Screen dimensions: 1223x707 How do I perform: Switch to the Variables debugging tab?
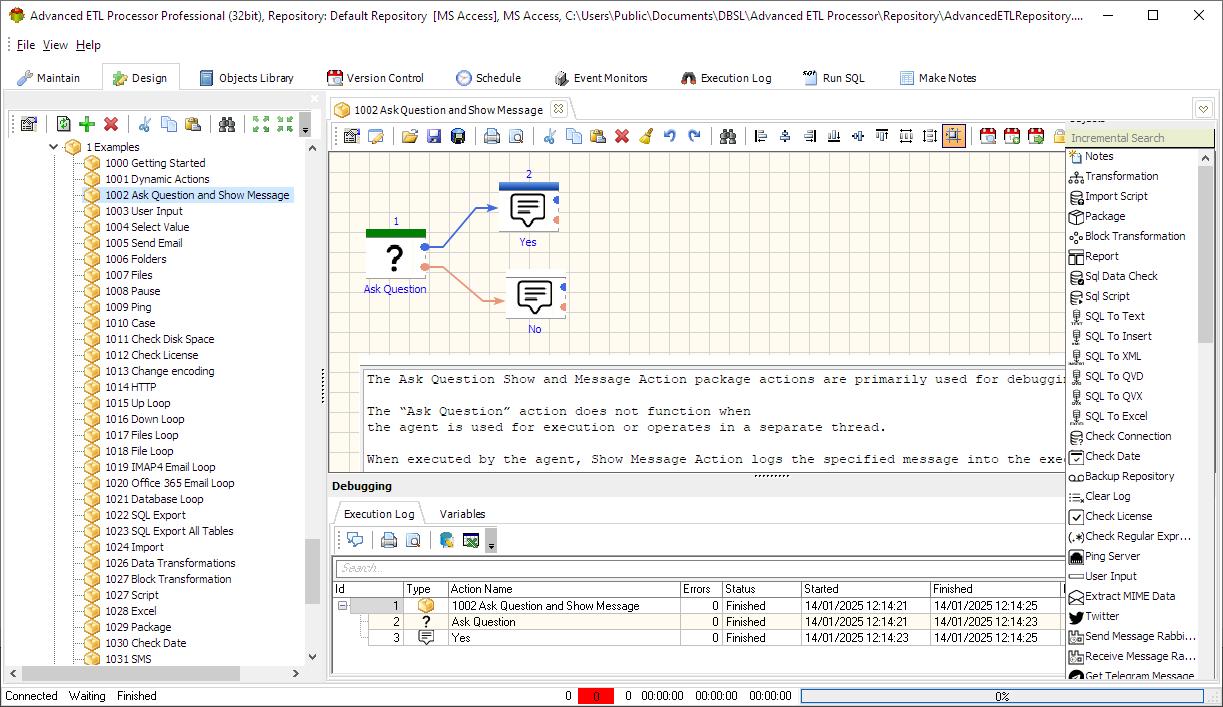(x=462, y=514)
